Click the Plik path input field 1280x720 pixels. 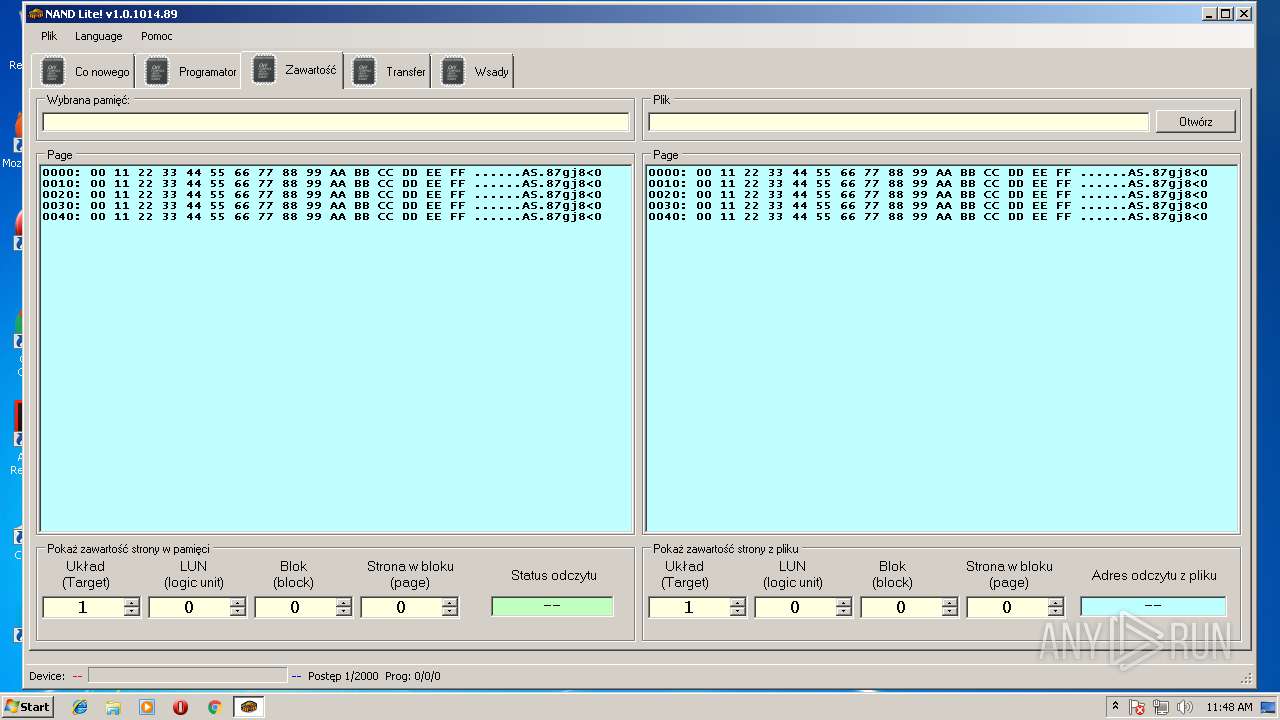(898, 122)
